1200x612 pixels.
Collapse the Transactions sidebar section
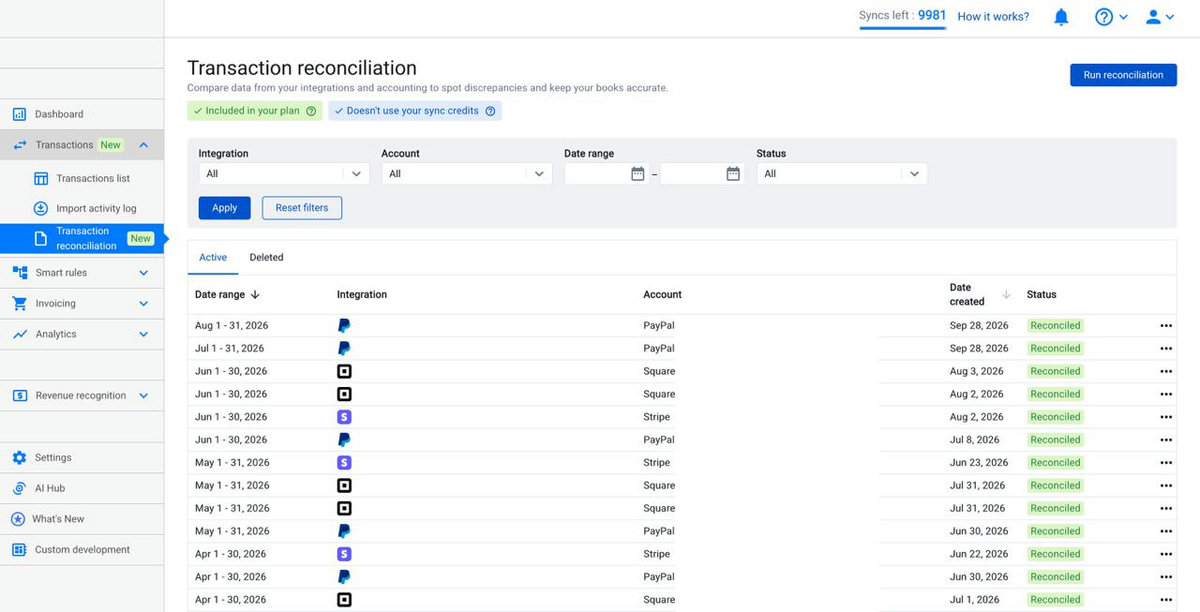(x=143, y=145)
